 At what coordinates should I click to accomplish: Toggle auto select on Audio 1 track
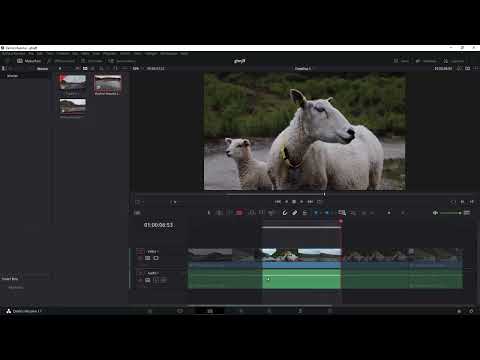point(148,280)
